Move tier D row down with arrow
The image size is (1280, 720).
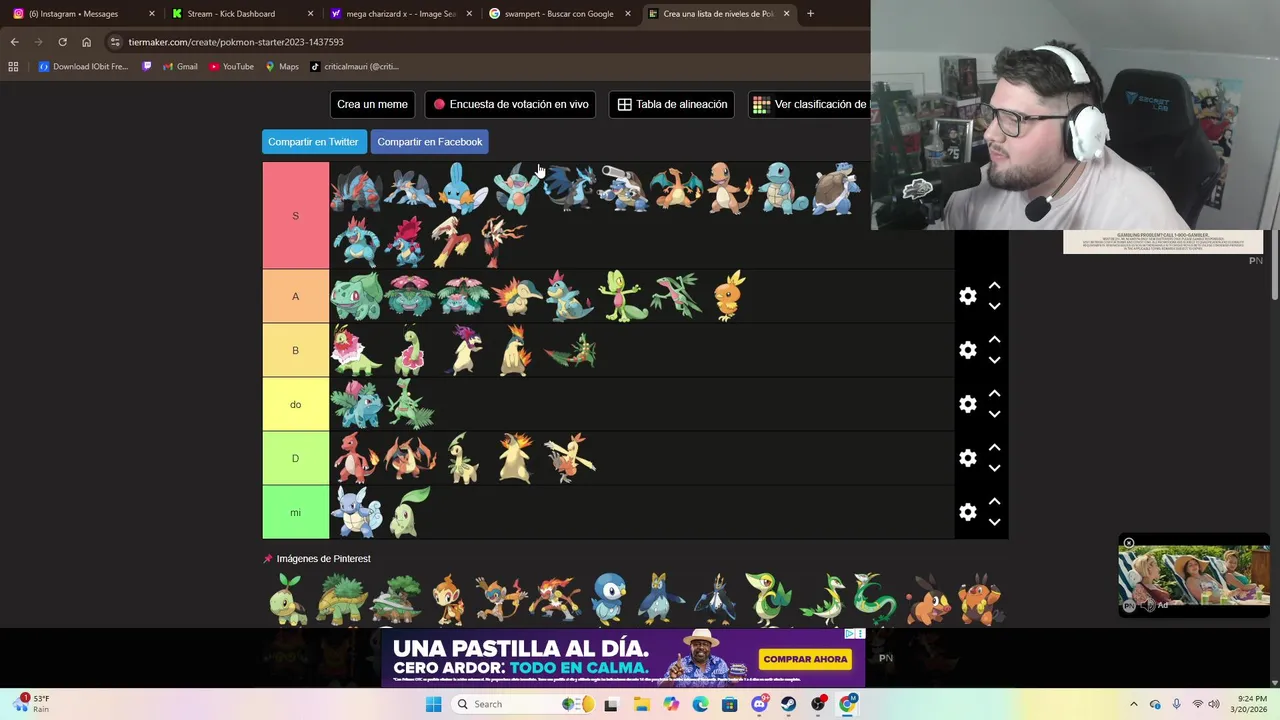[994, 468]
